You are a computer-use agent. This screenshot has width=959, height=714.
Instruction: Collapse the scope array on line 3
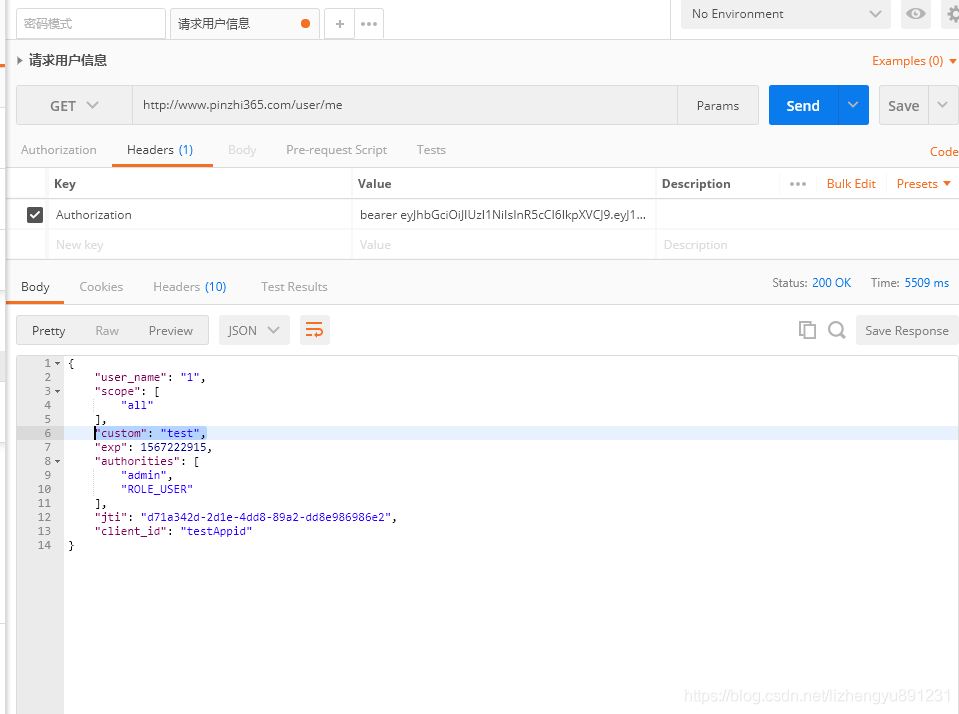[57, 391]
